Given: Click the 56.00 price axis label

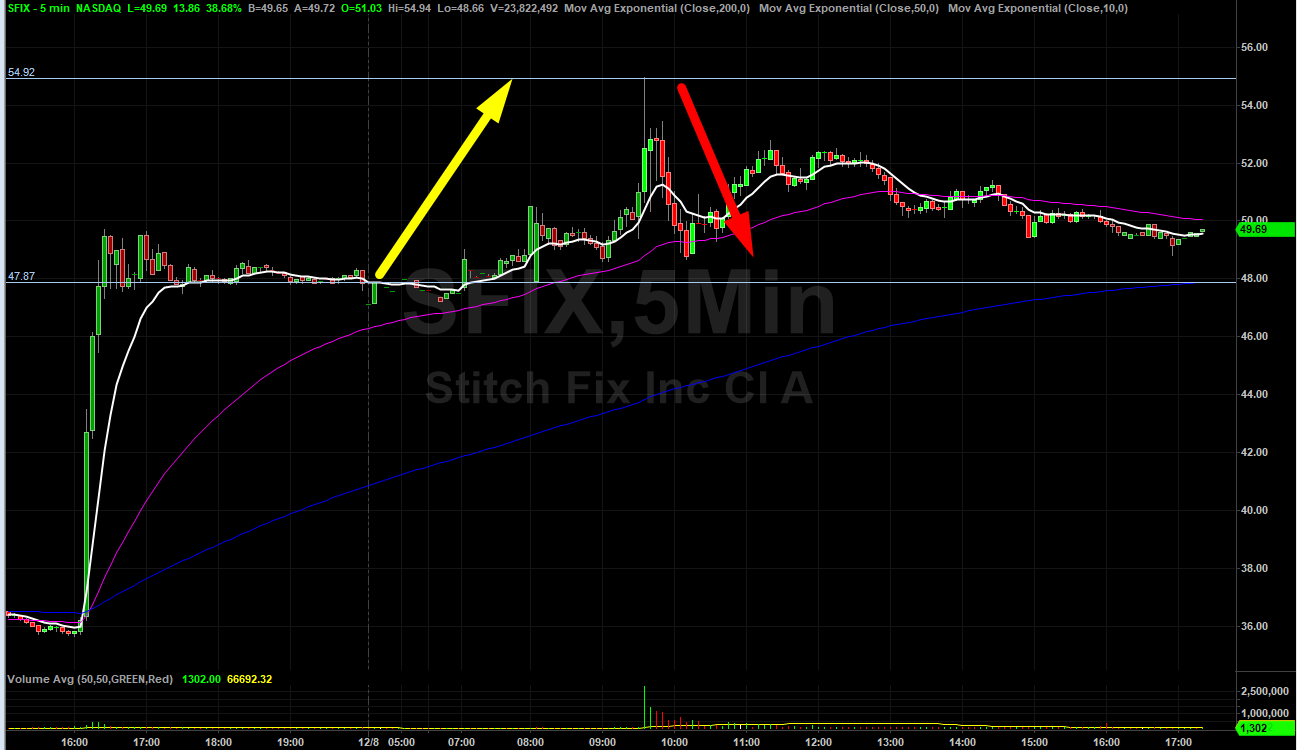Looking at the screenshot, I should pos(1254,47).
